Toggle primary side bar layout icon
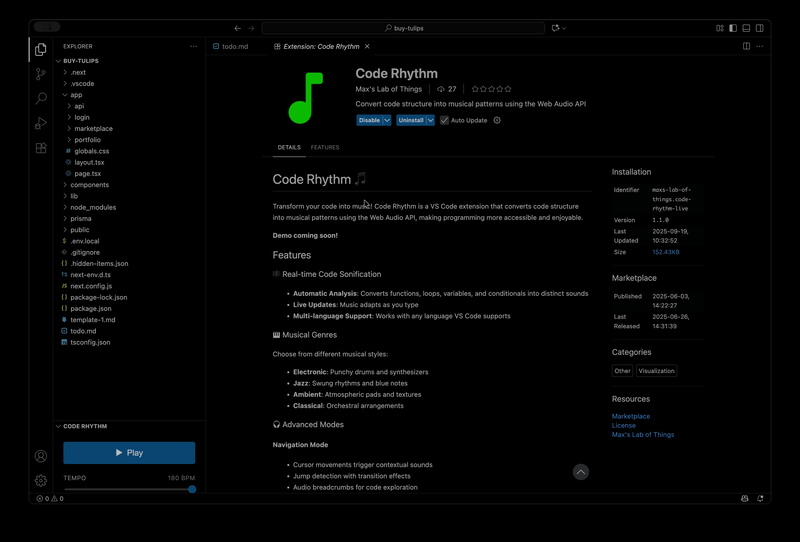The image size is (800, 542). [733, 28]
